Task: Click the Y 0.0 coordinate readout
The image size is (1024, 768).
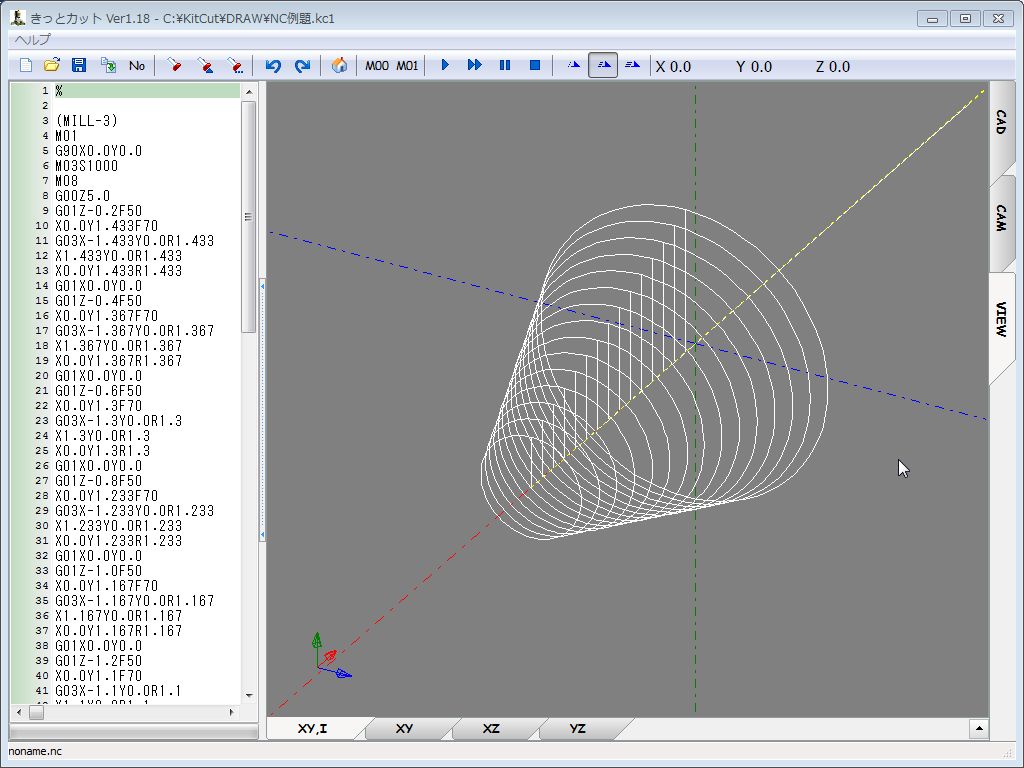Action: click(754, 67)
